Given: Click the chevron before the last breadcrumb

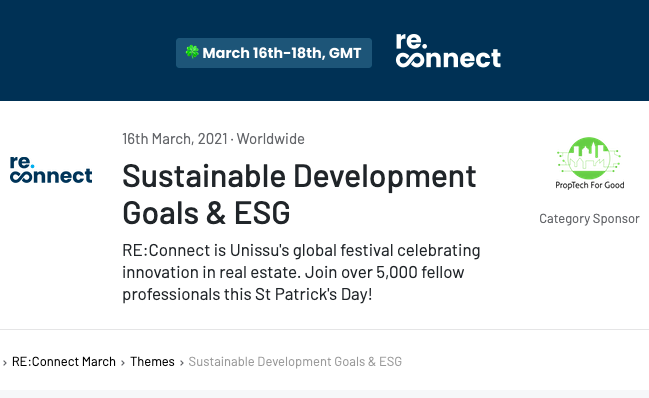Looking at the screenshot, I should pyautogui.click(x=182, y=363).
